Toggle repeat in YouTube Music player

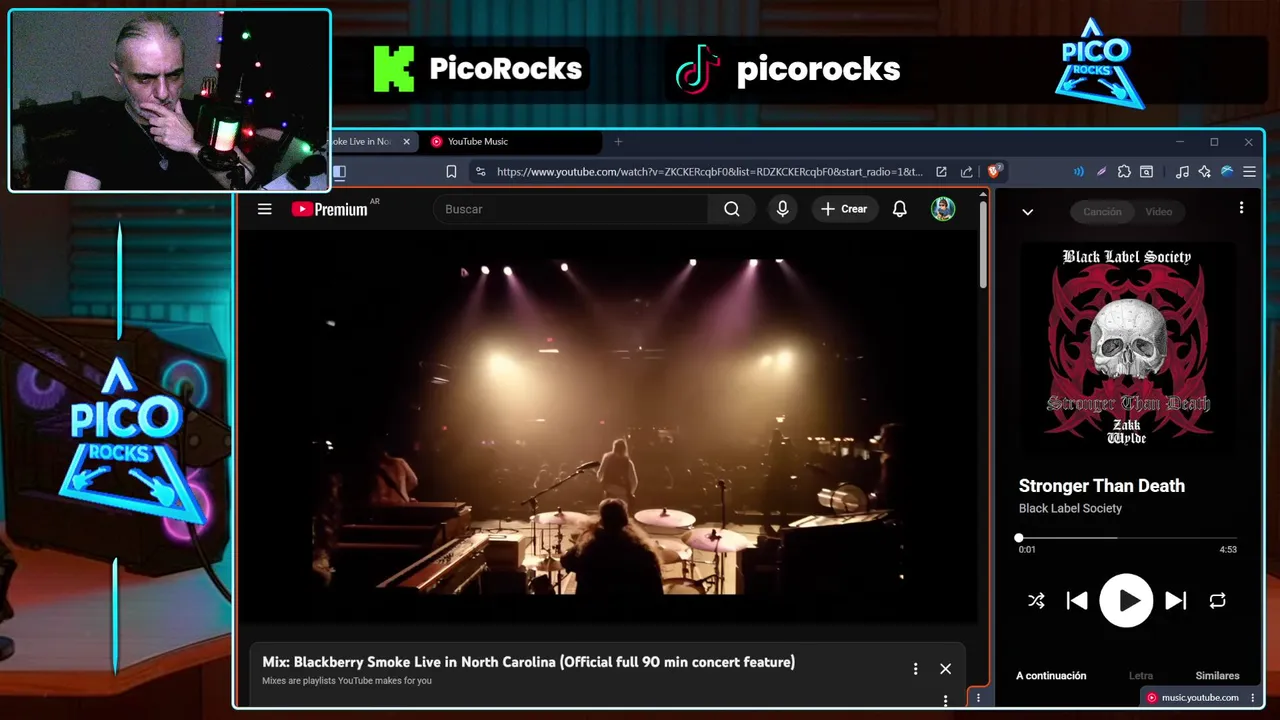1217,601
